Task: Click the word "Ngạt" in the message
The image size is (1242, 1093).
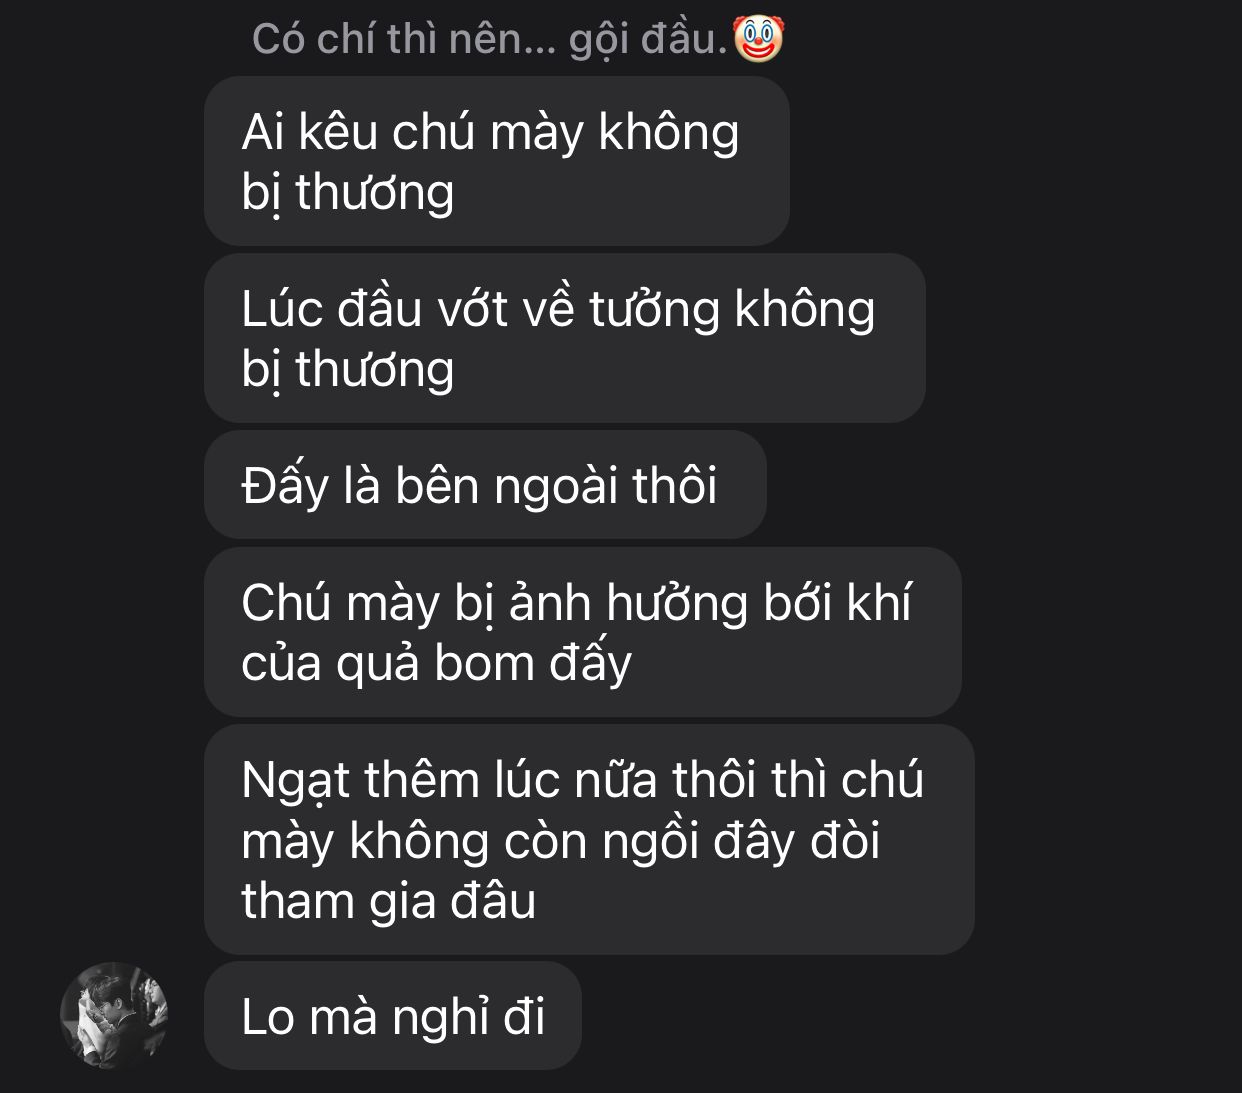Action: tap(296, 781)
